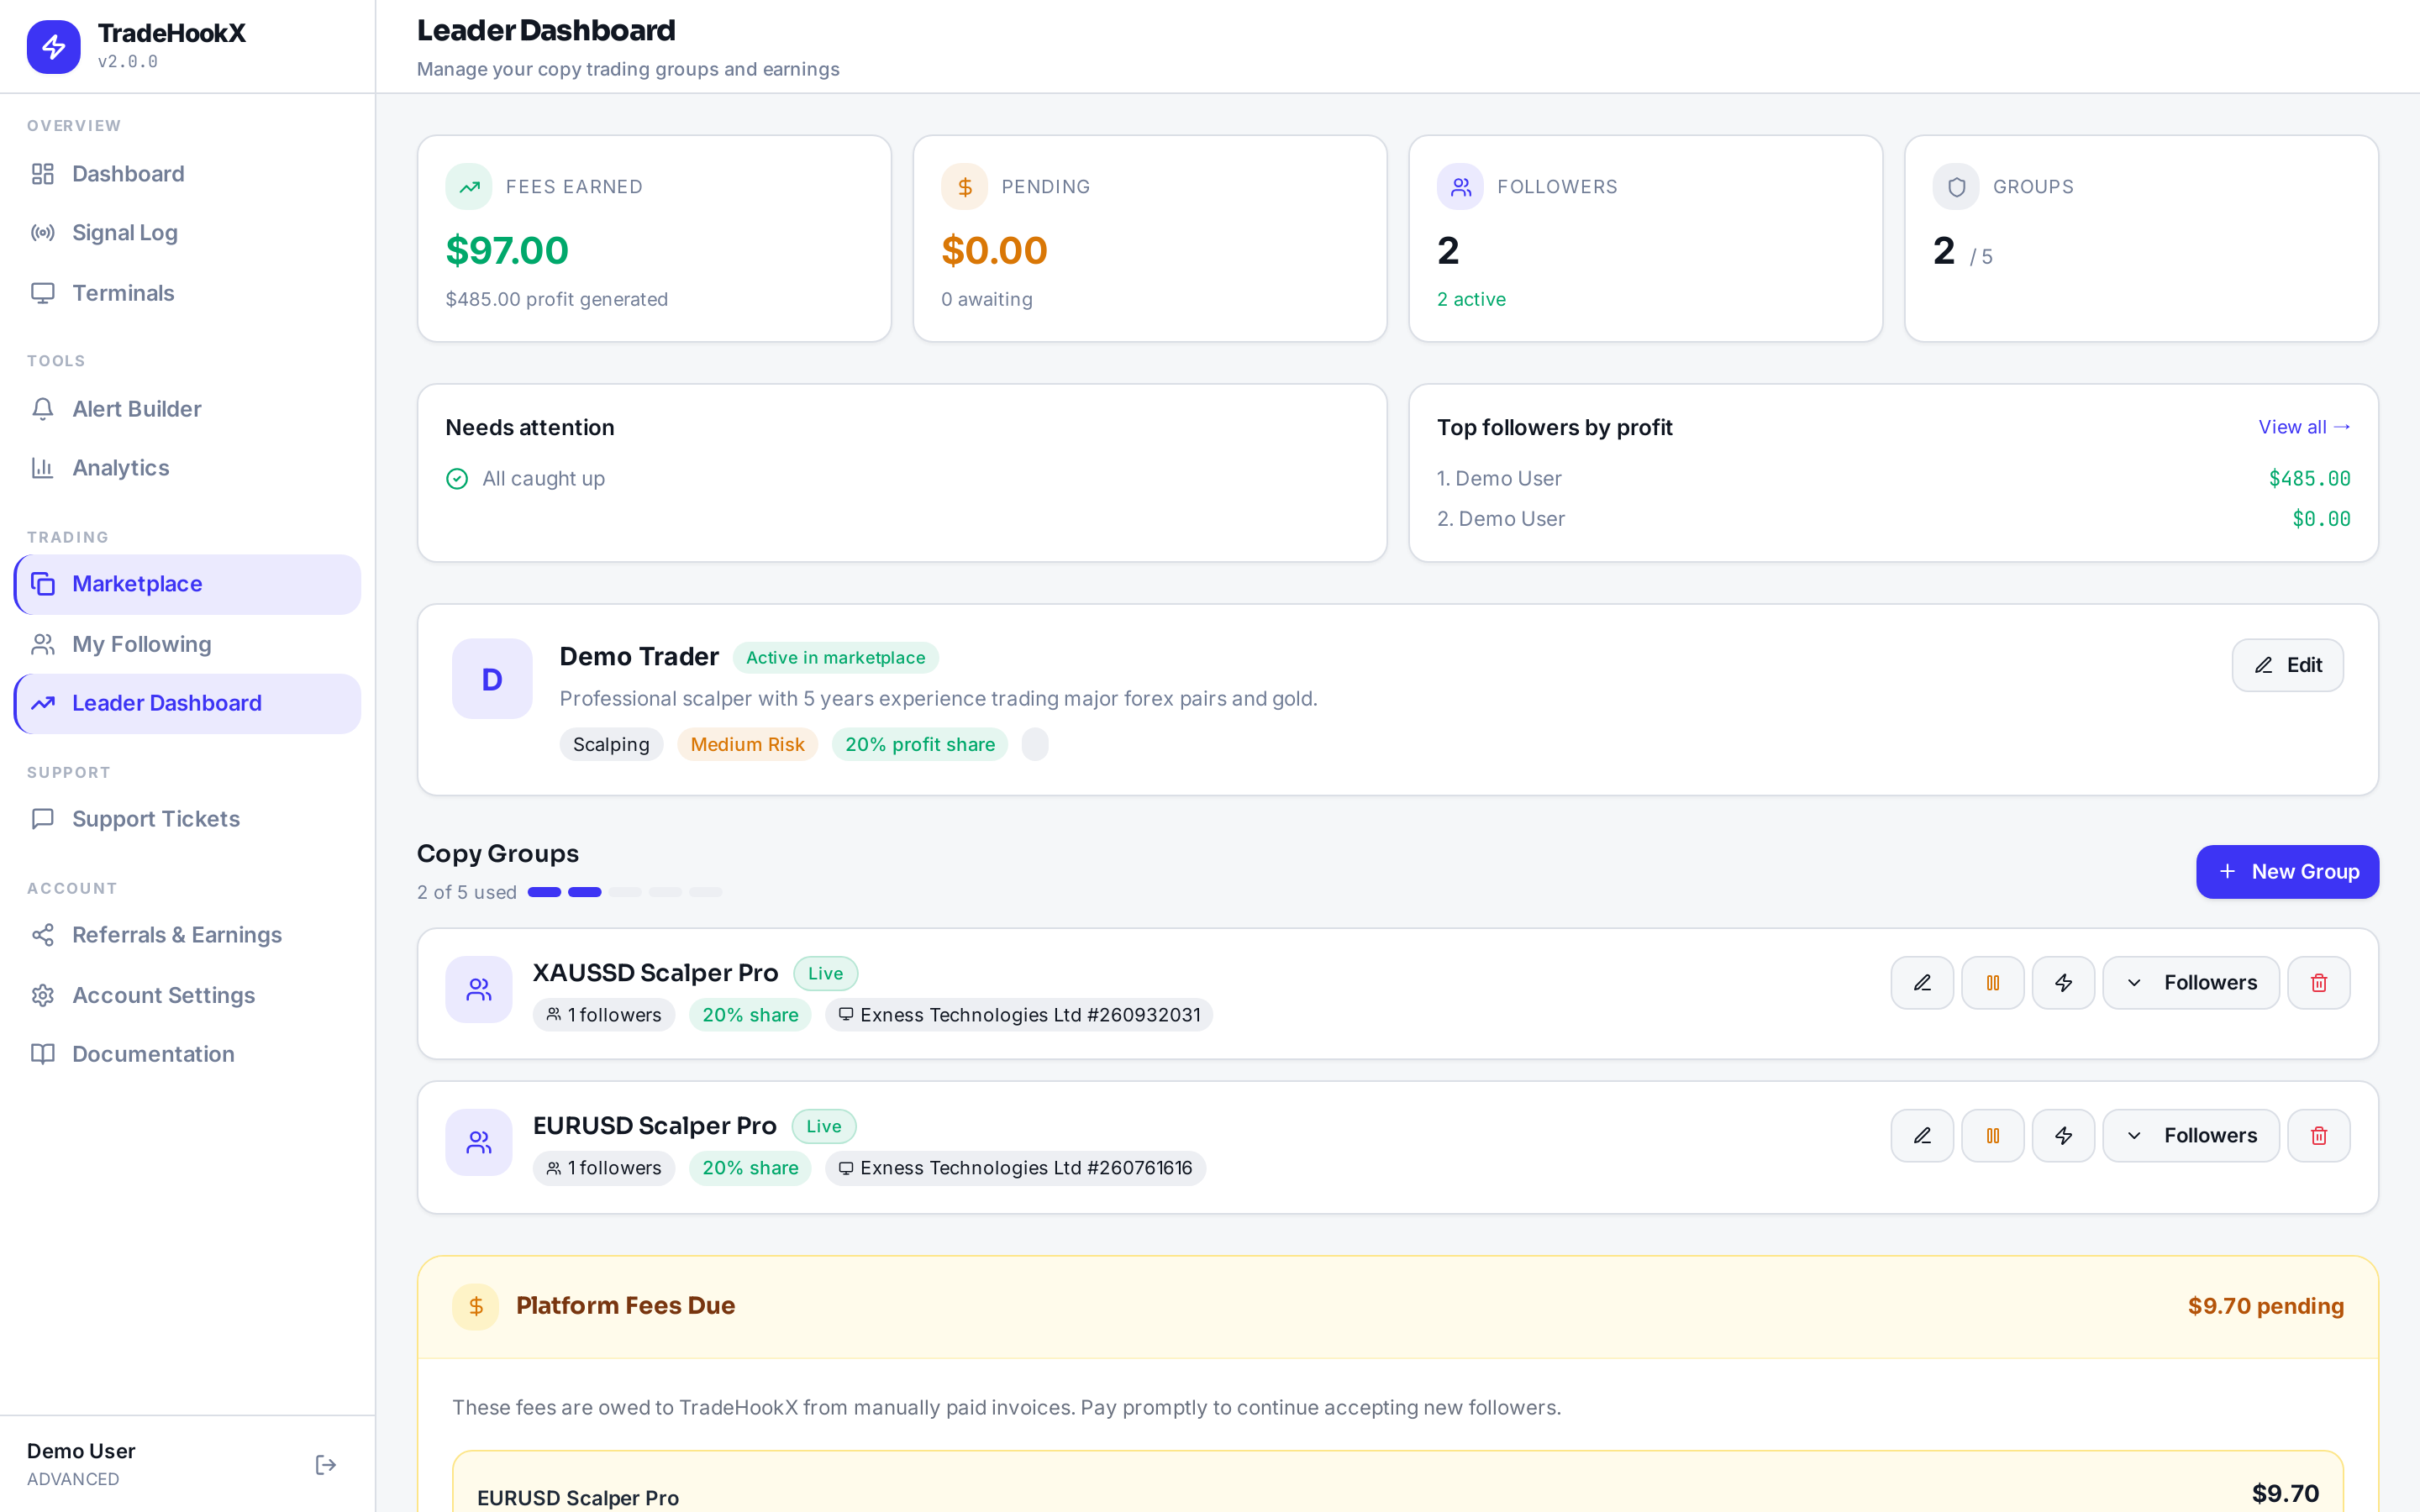
Task: Create a New Group
Action: (x=2287, y=872)
